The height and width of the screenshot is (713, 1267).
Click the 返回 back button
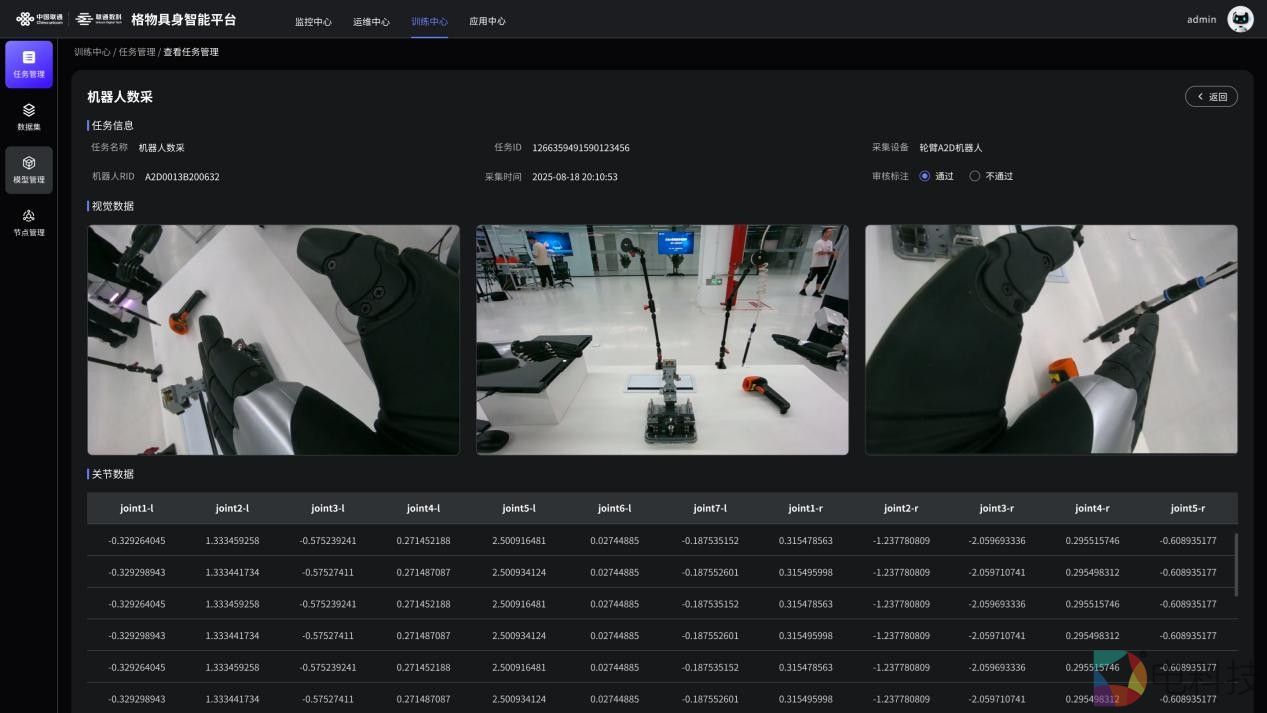tap(1211, 97)
